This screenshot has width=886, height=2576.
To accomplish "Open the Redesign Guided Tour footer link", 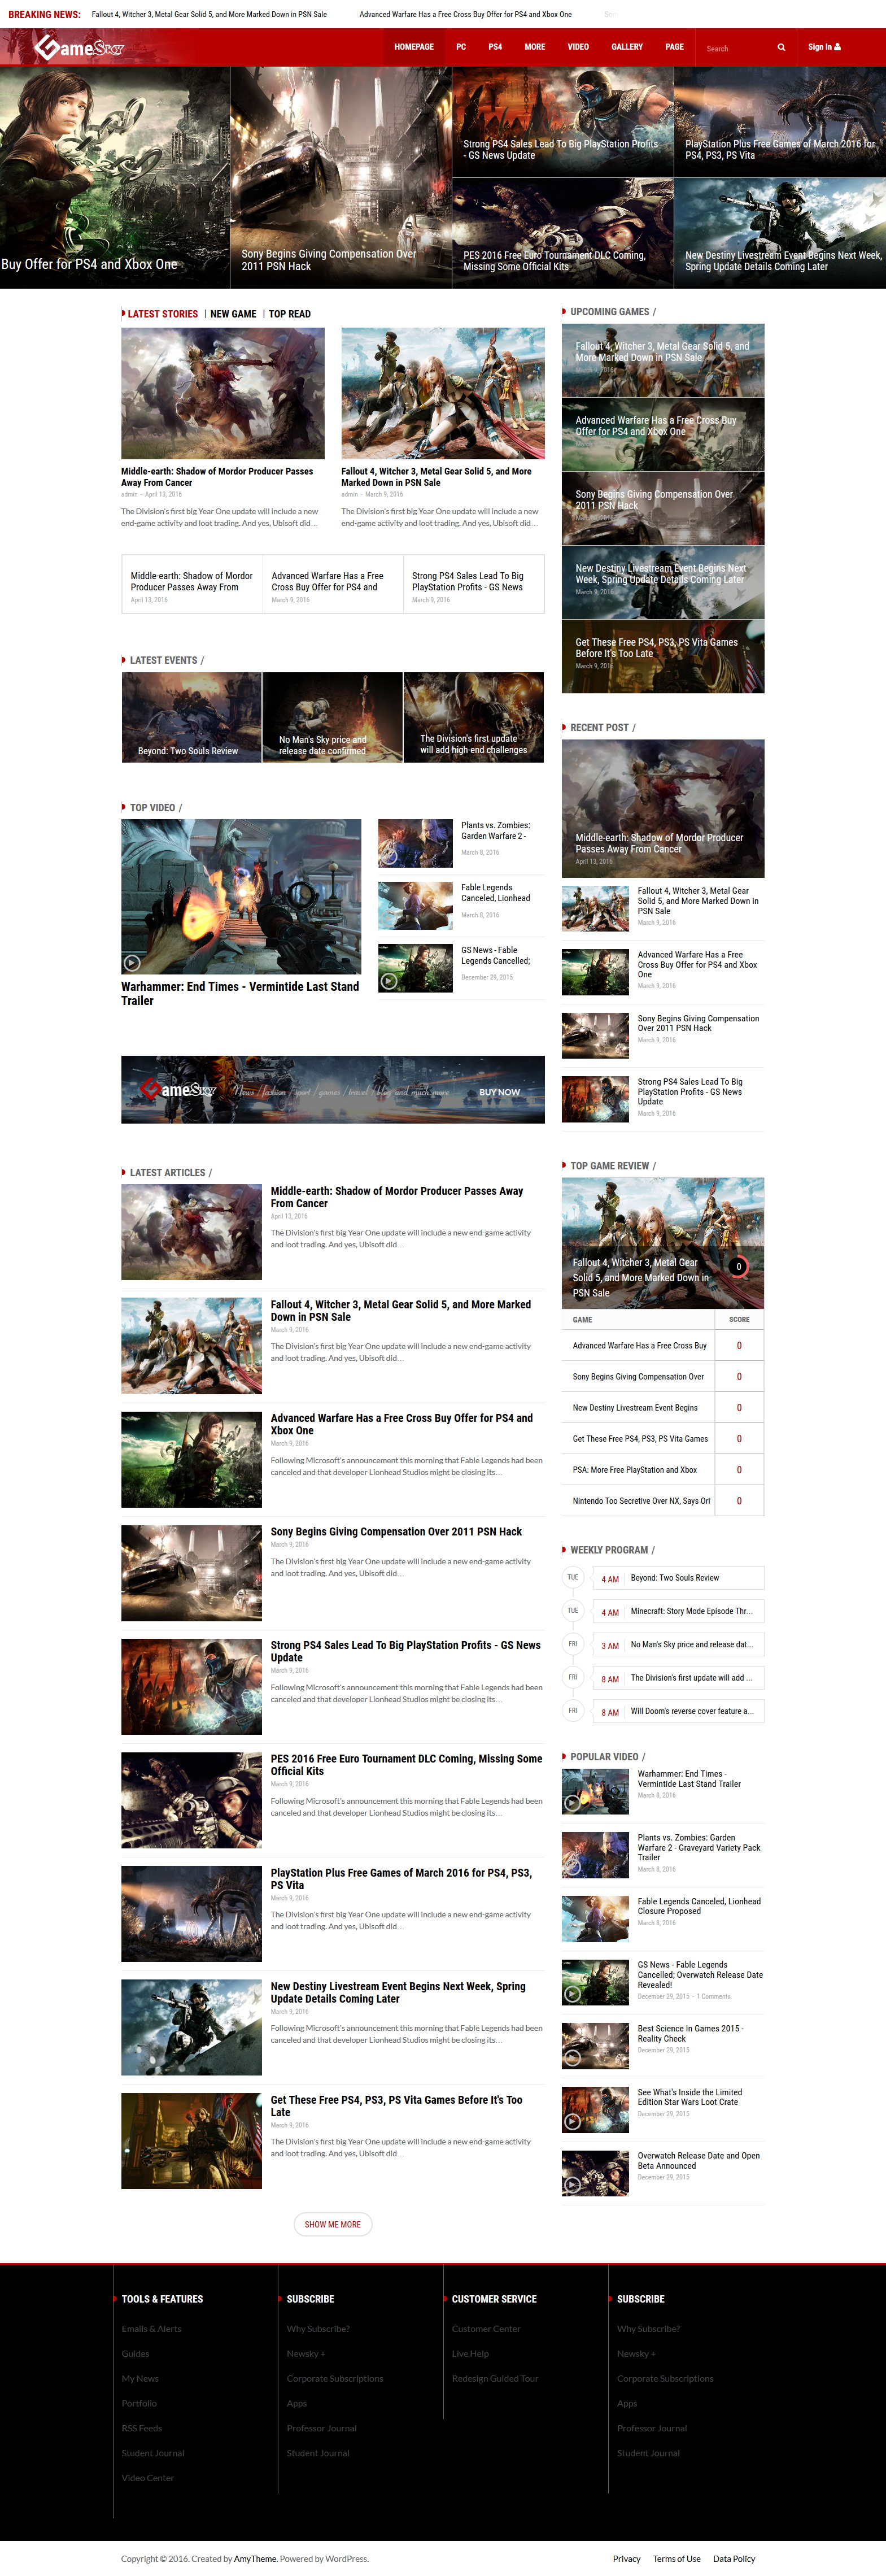I will (x=495, y=2379).
